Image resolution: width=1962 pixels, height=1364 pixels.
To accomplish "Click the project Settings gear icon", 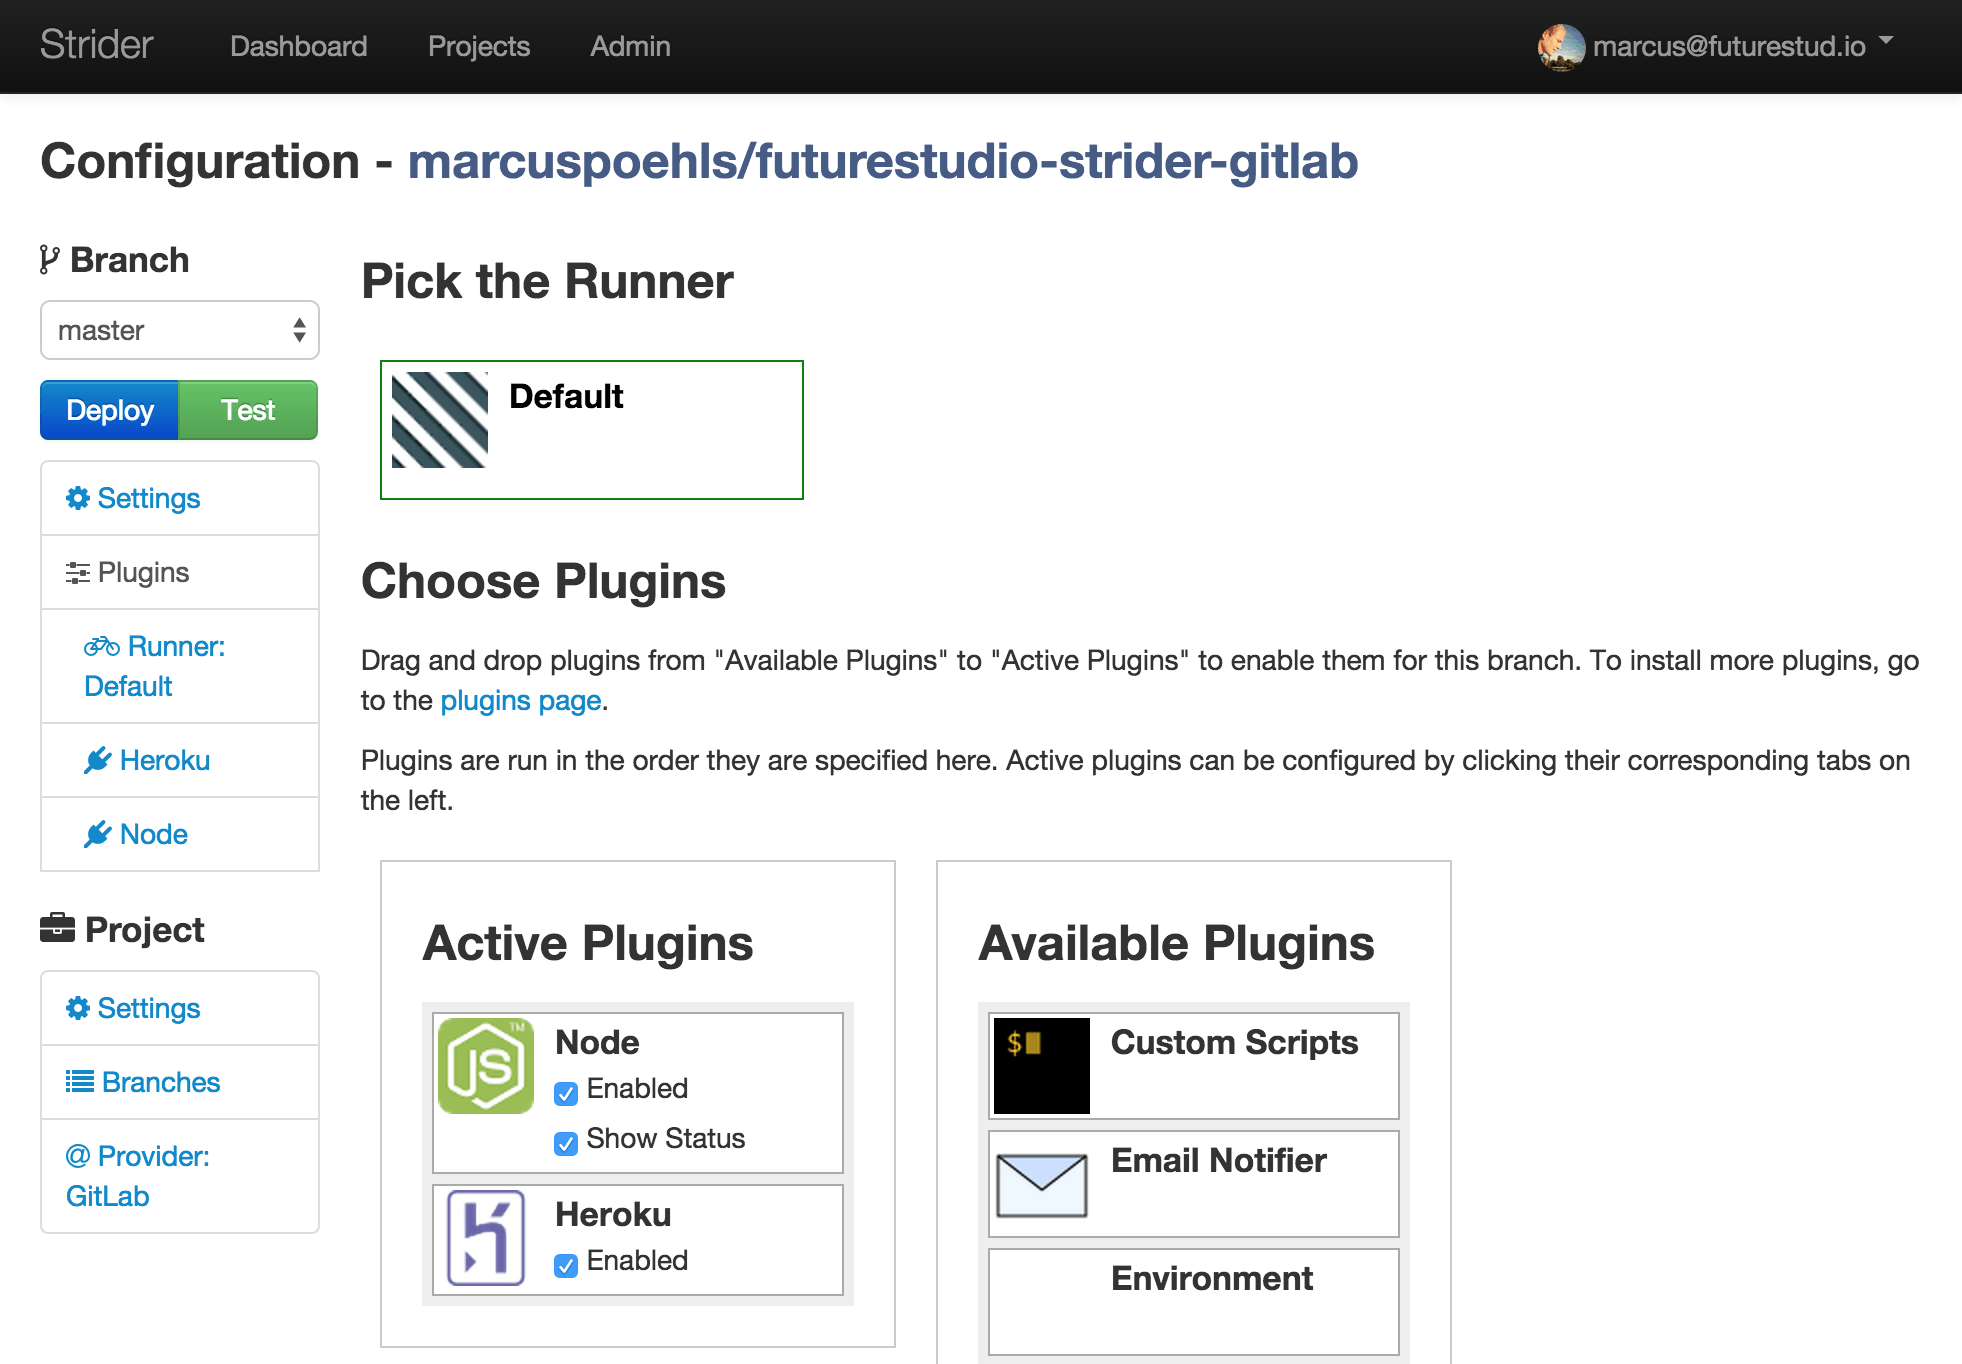I will tap(78, 1008).
